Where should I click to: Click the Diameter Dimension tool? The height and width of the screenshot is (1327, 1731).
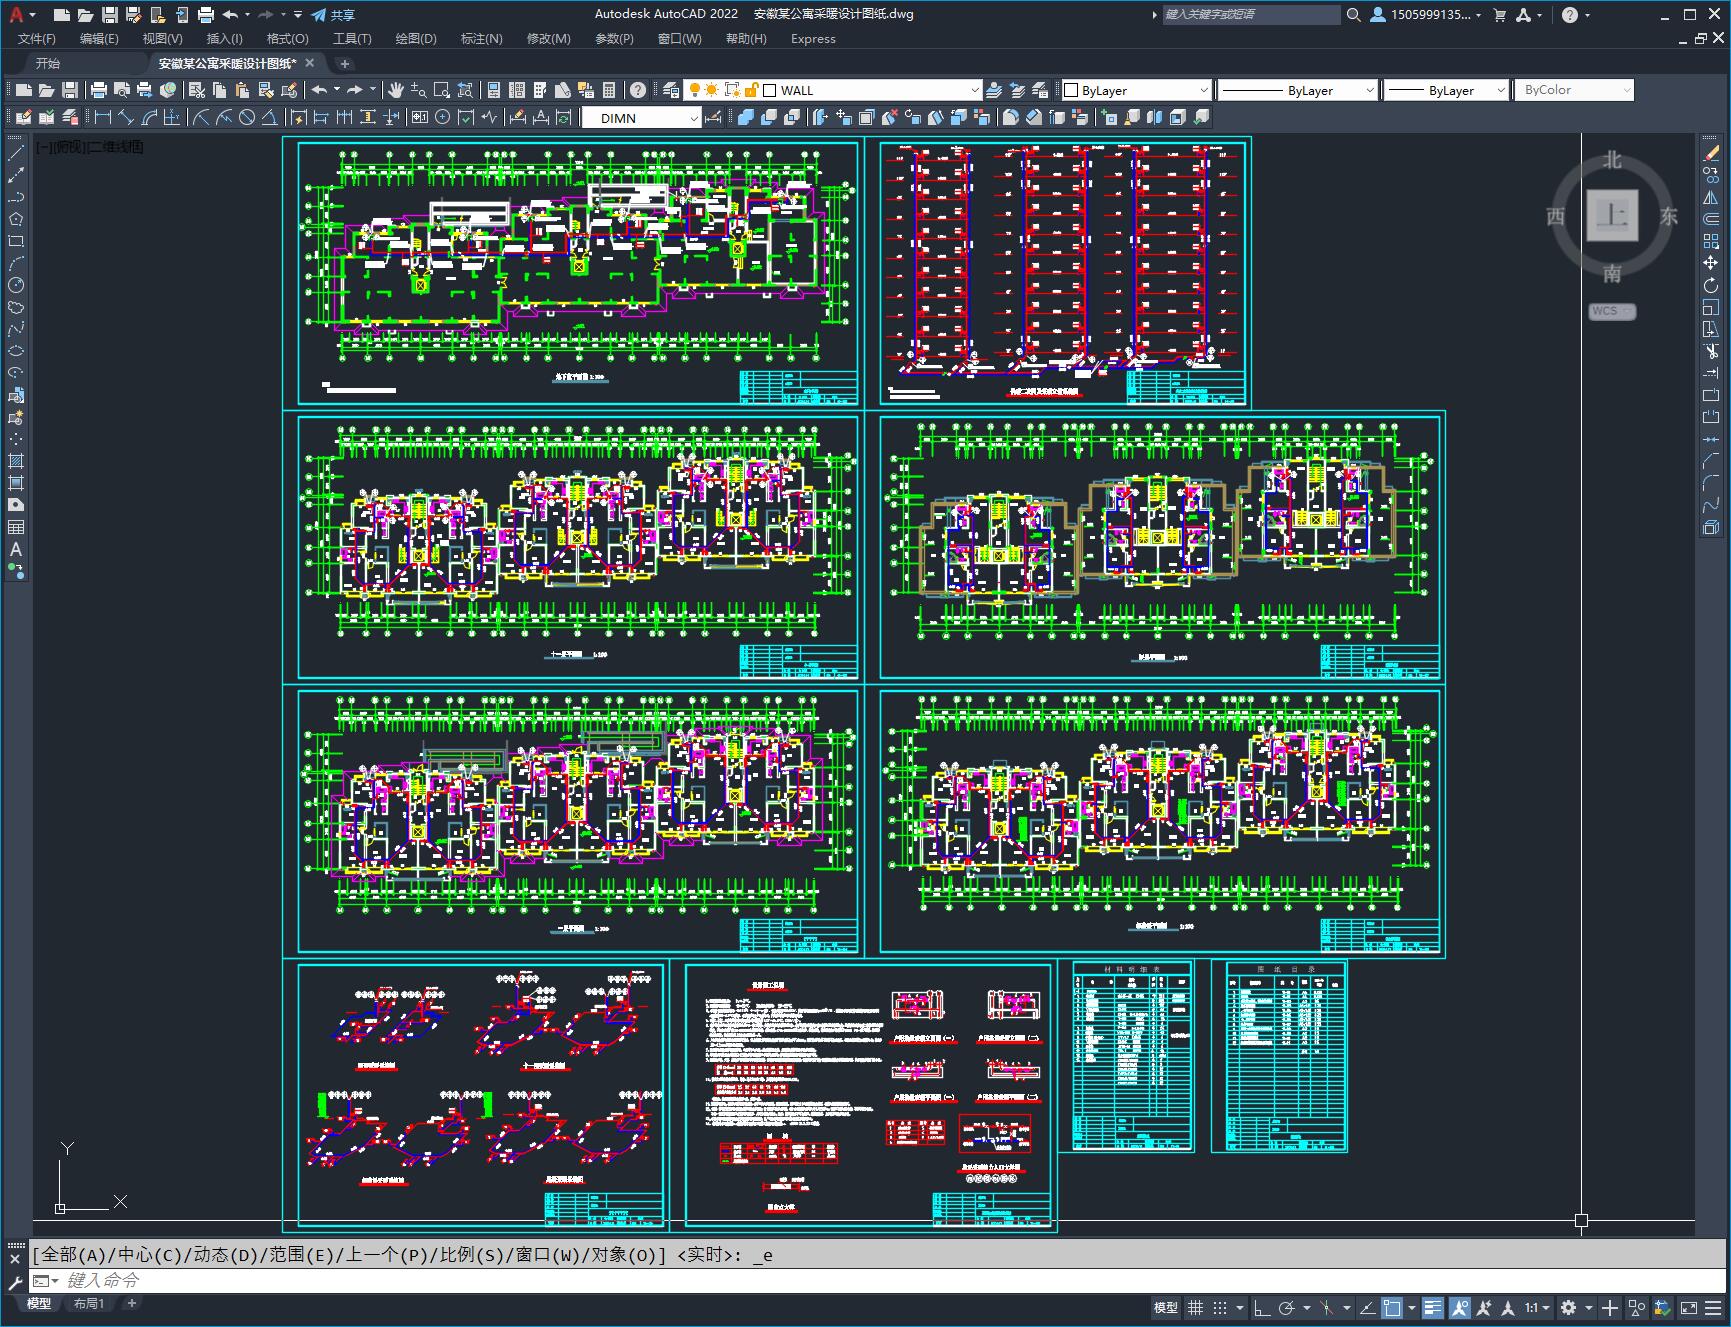point(247,117)
